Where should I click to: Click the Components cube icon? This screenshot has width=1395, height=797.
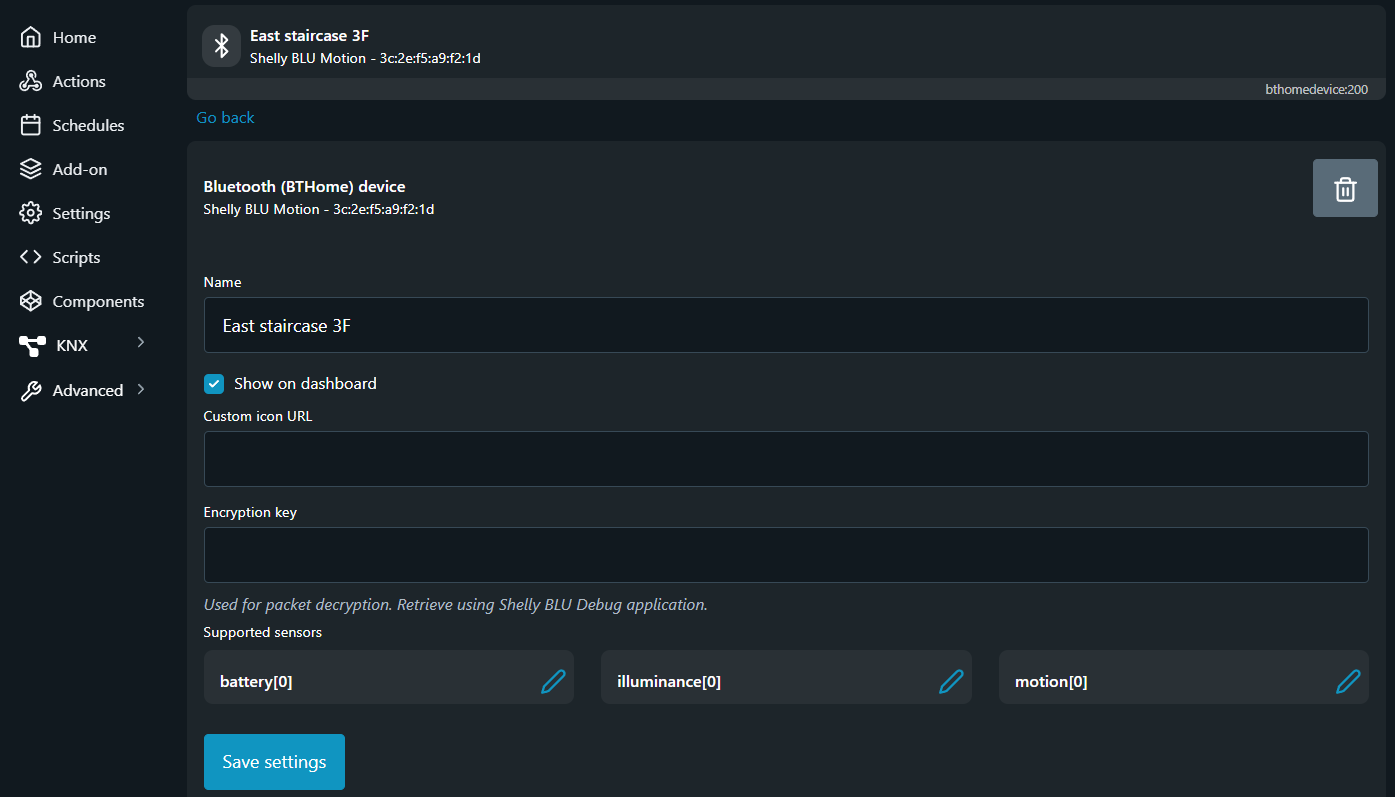pos(31,302)
